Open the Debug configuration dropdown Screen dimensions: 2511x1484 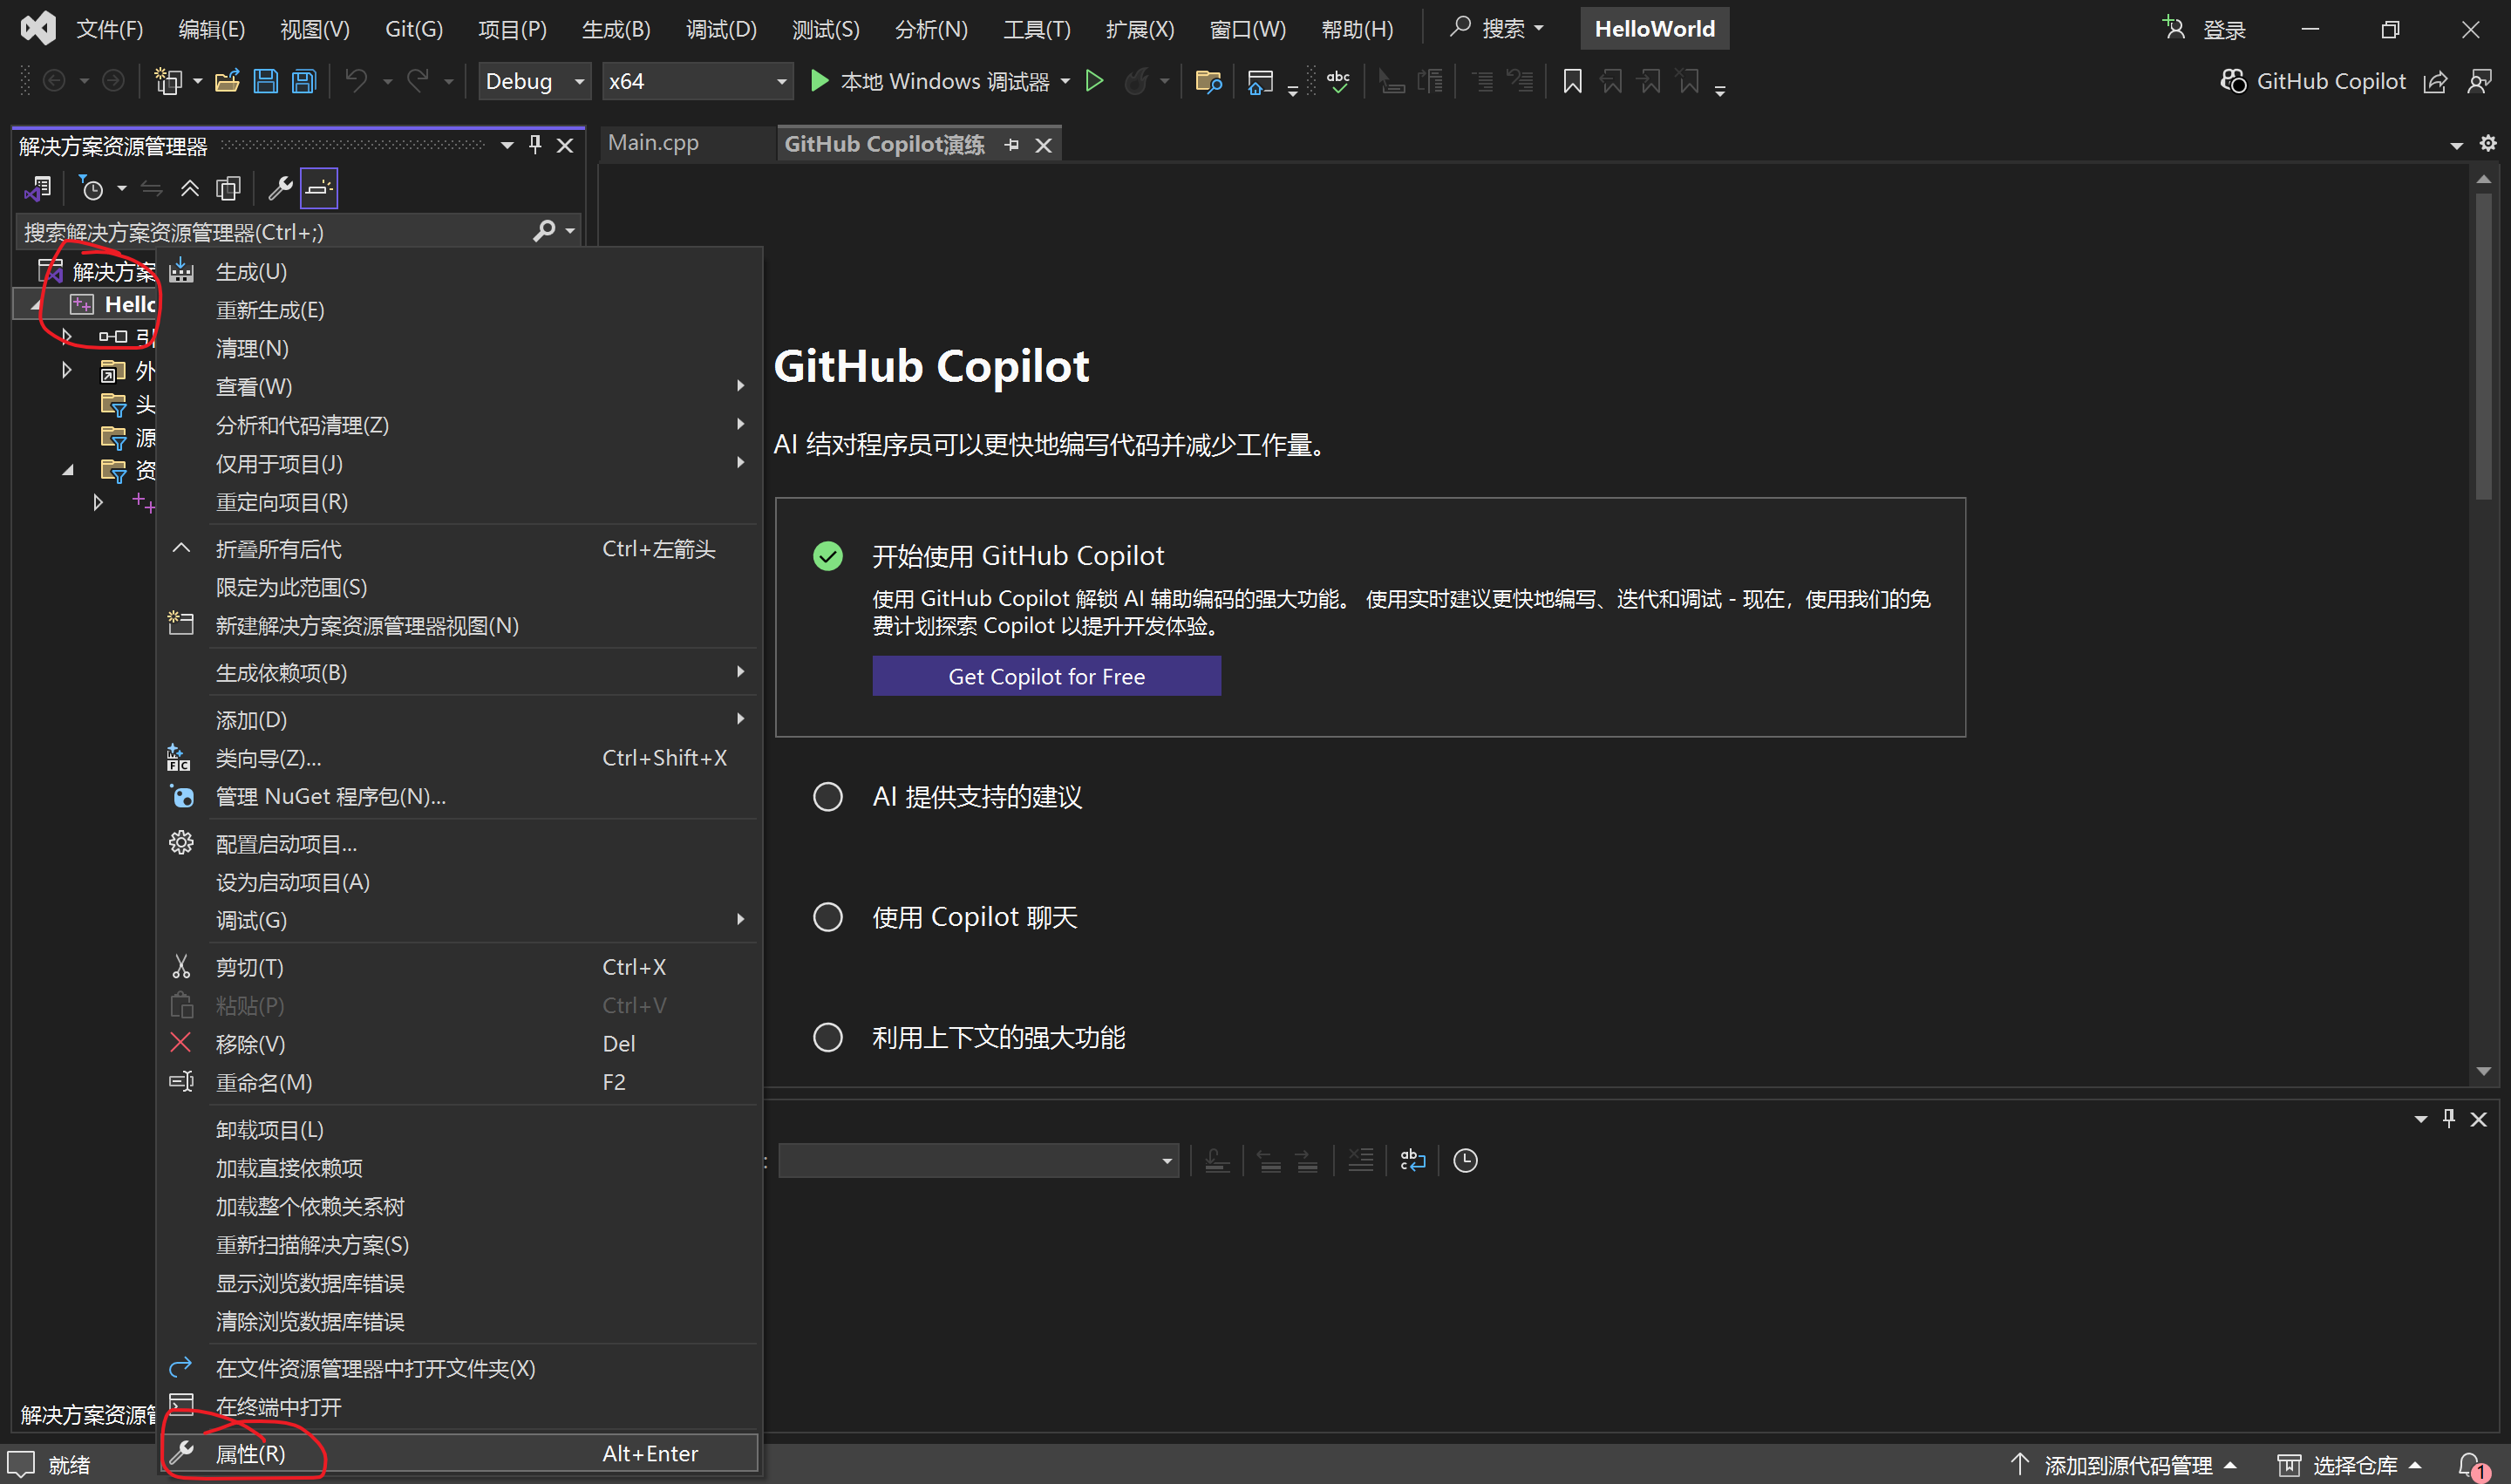coord(535,81)
